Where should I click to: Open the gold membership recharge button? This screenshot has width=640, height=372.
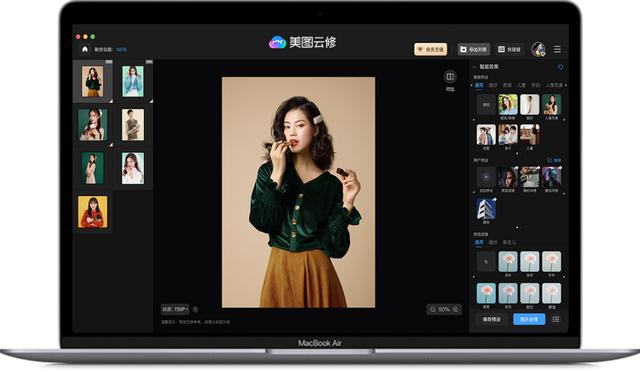point(431,49)
